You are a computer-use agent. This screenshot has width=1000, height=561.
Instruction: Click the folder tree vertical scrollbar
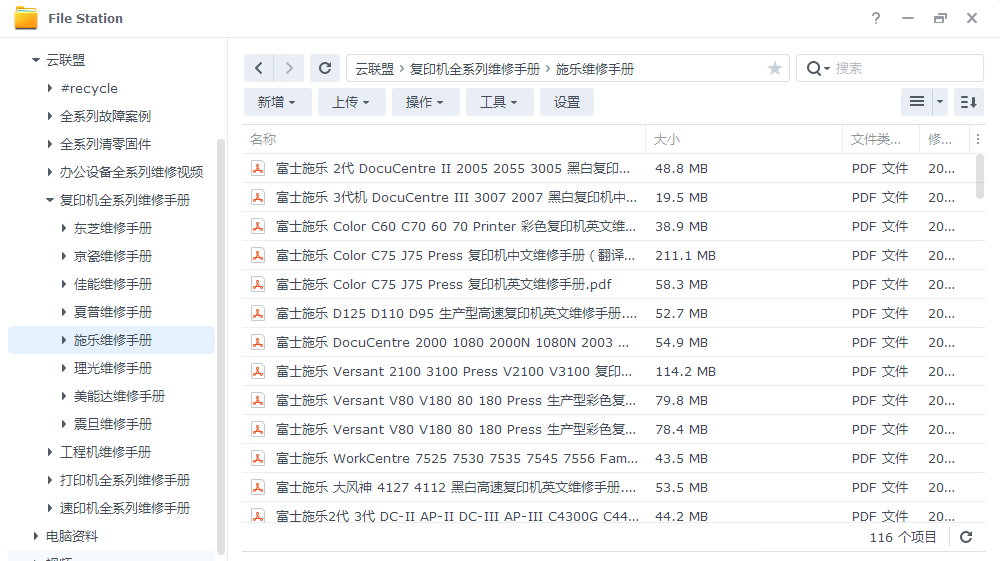coord(221,347)
